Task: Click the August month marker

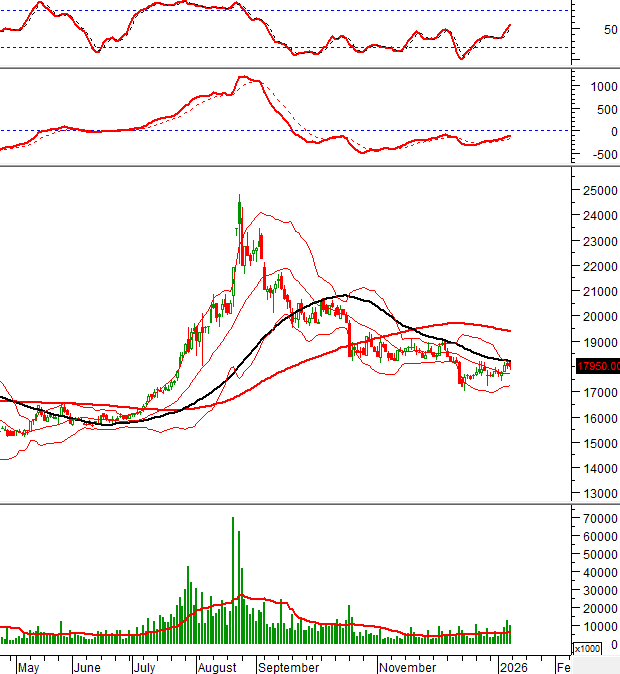Action: pos(218,667)
